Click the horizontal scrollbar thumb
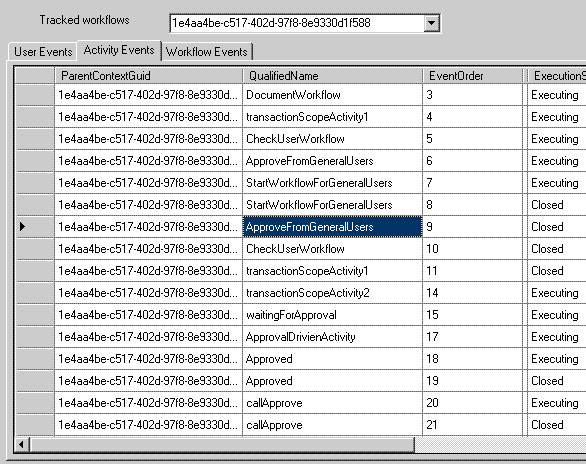The width and height of the screenshot is (586, 464). (x=222, y=445)
